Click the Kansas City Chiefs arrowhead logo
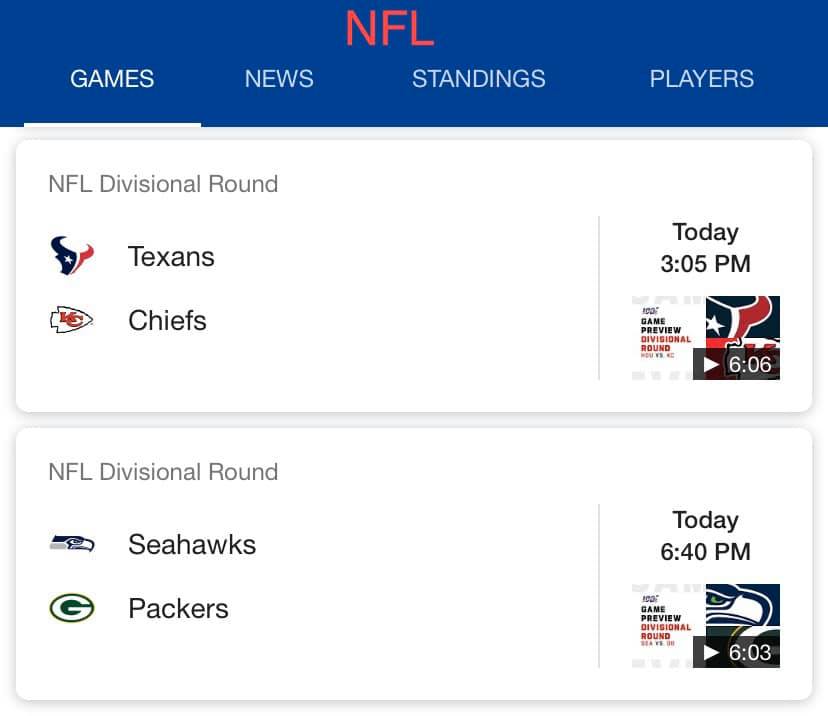828x716 pixels. pos(71,319)
